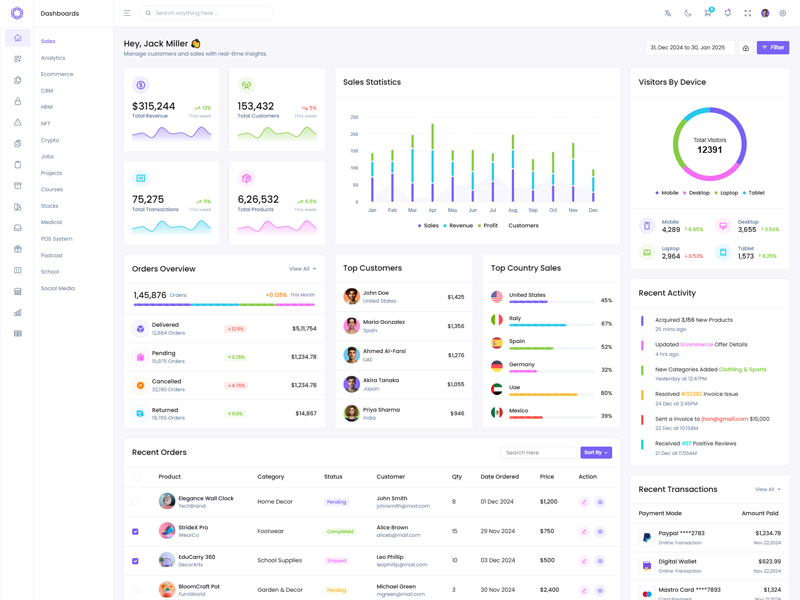Click the settings gear in header
Viewport: 800px width, 600px height.
[x=783, y=13]
